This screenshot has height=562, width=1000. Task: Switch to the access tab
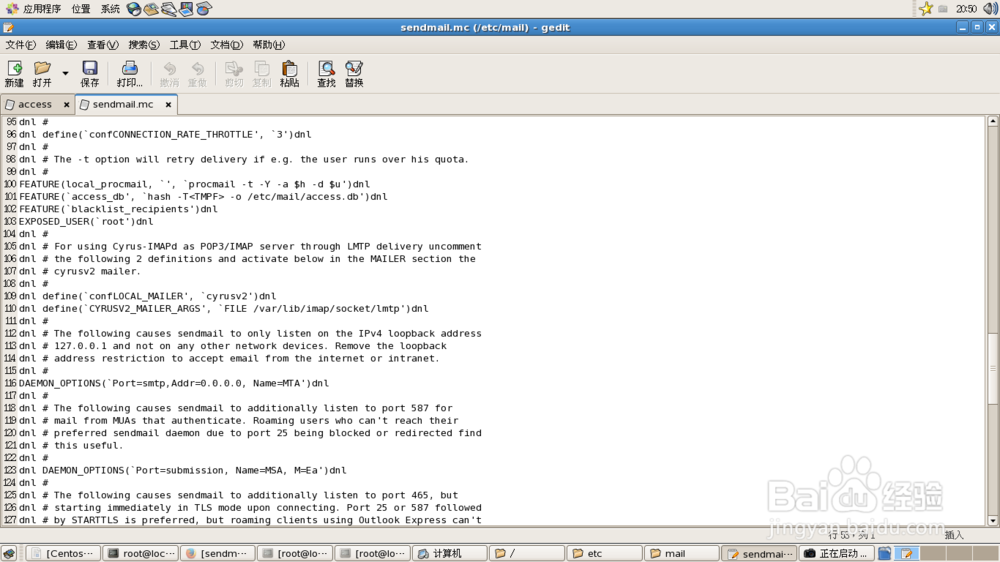tap(34, 104)
